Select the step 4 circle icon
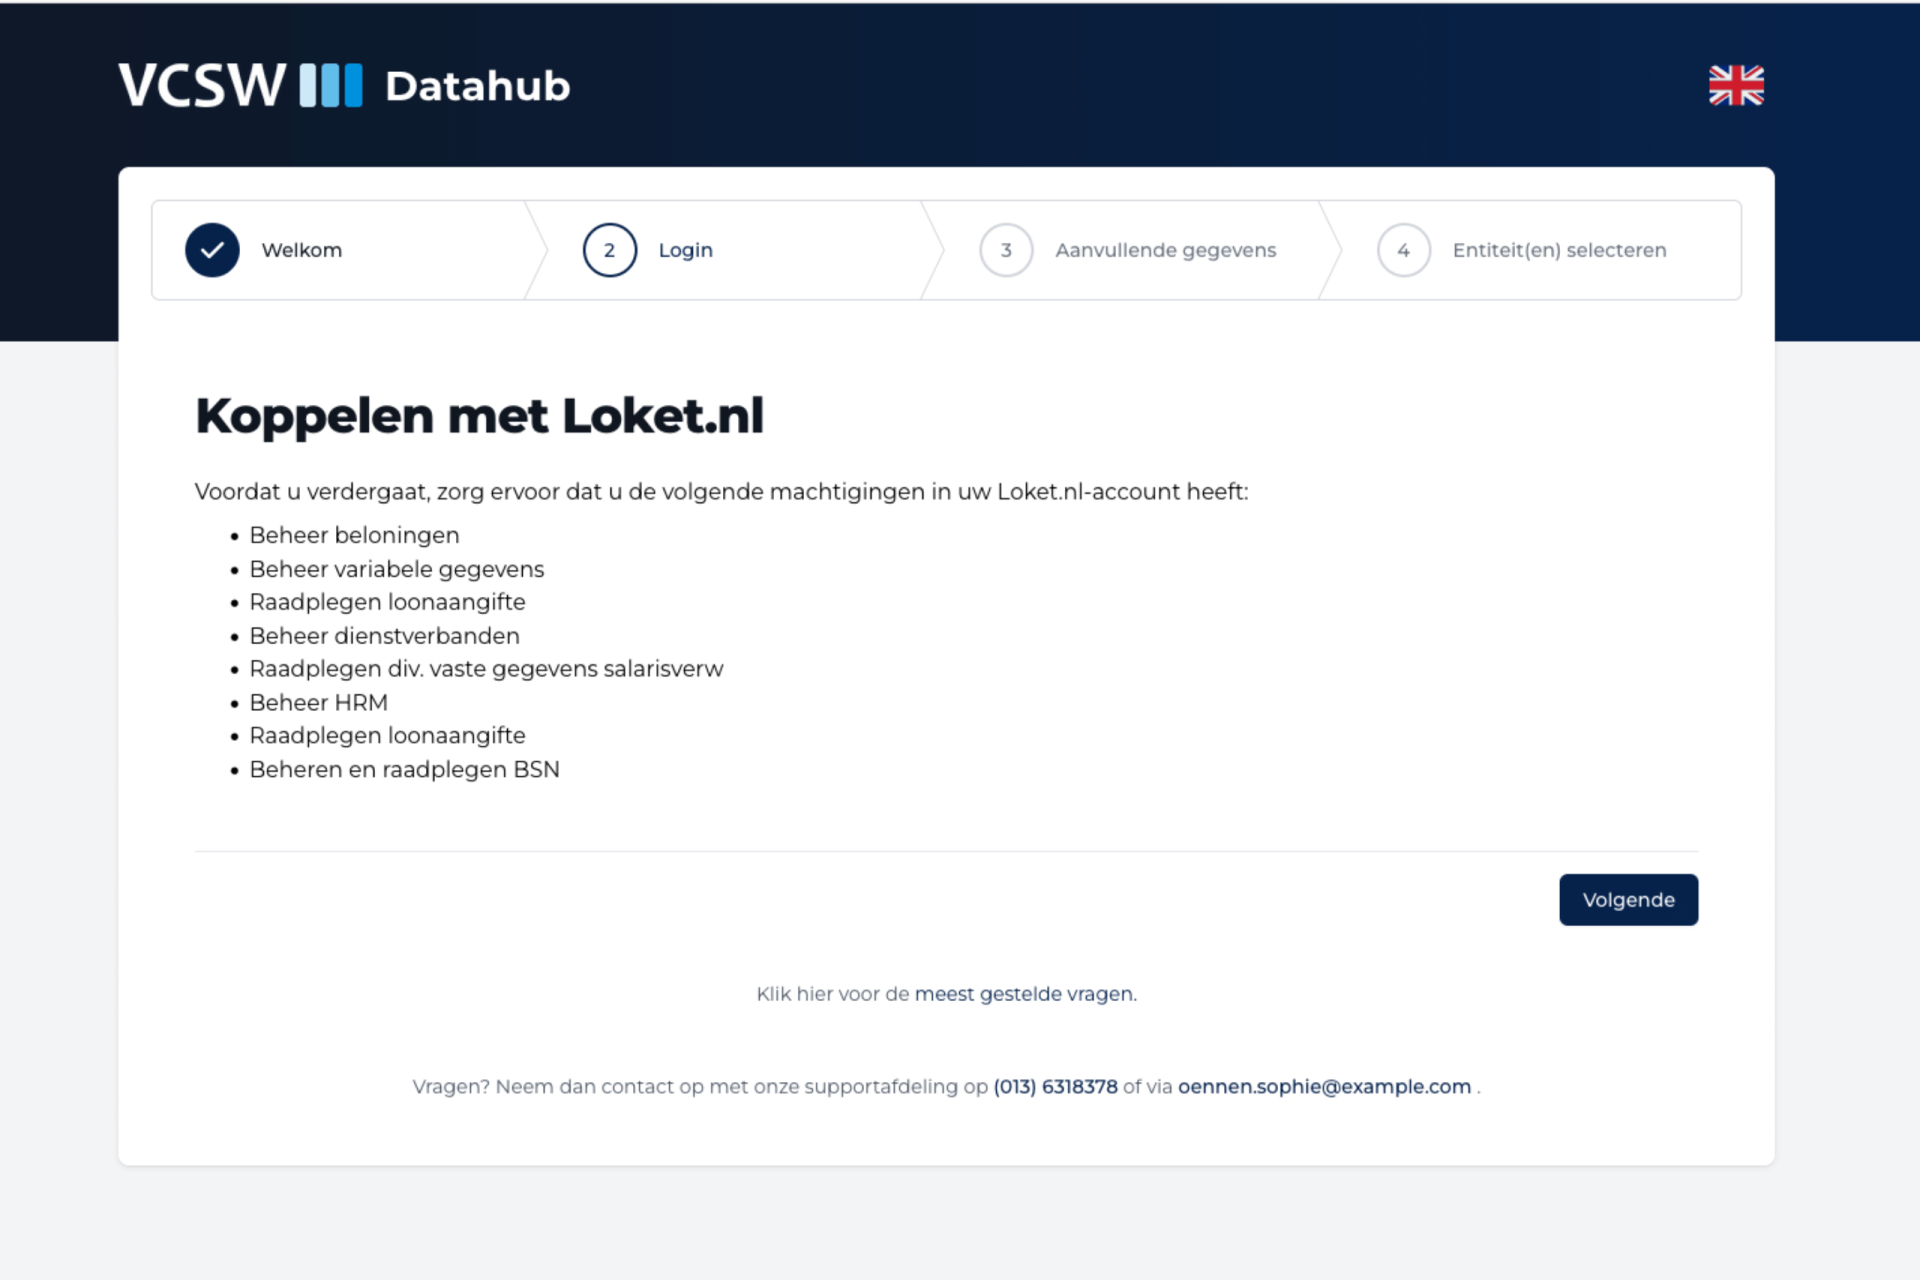 point(1403,250)
